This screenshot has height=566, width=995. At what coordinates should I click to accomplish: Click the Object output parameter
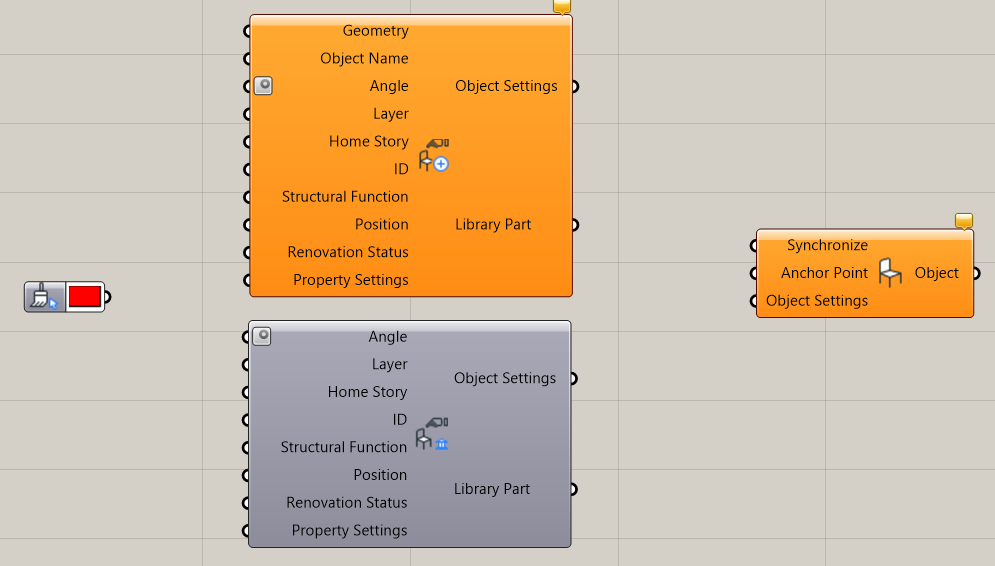click(937, 273)
